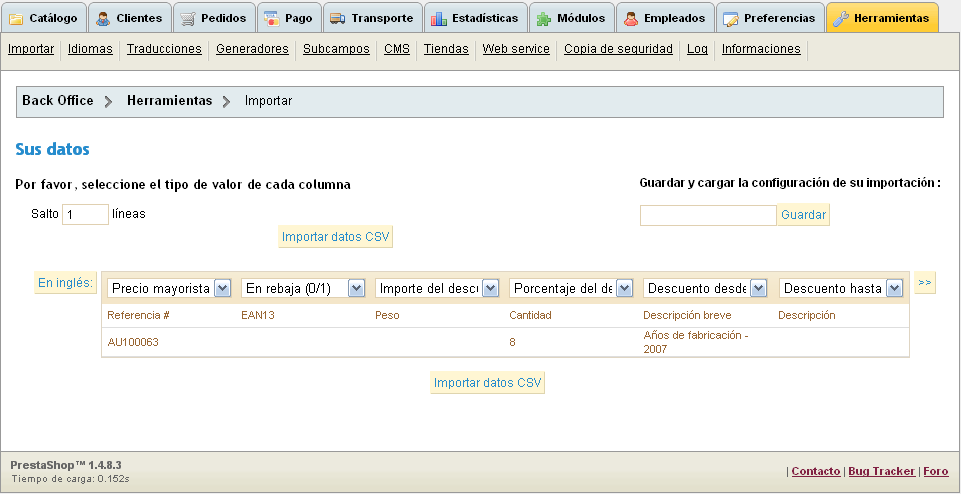Expand the Descuento desde dropdown
This screenshot has width=961, height=494.
tap(705, 288)
